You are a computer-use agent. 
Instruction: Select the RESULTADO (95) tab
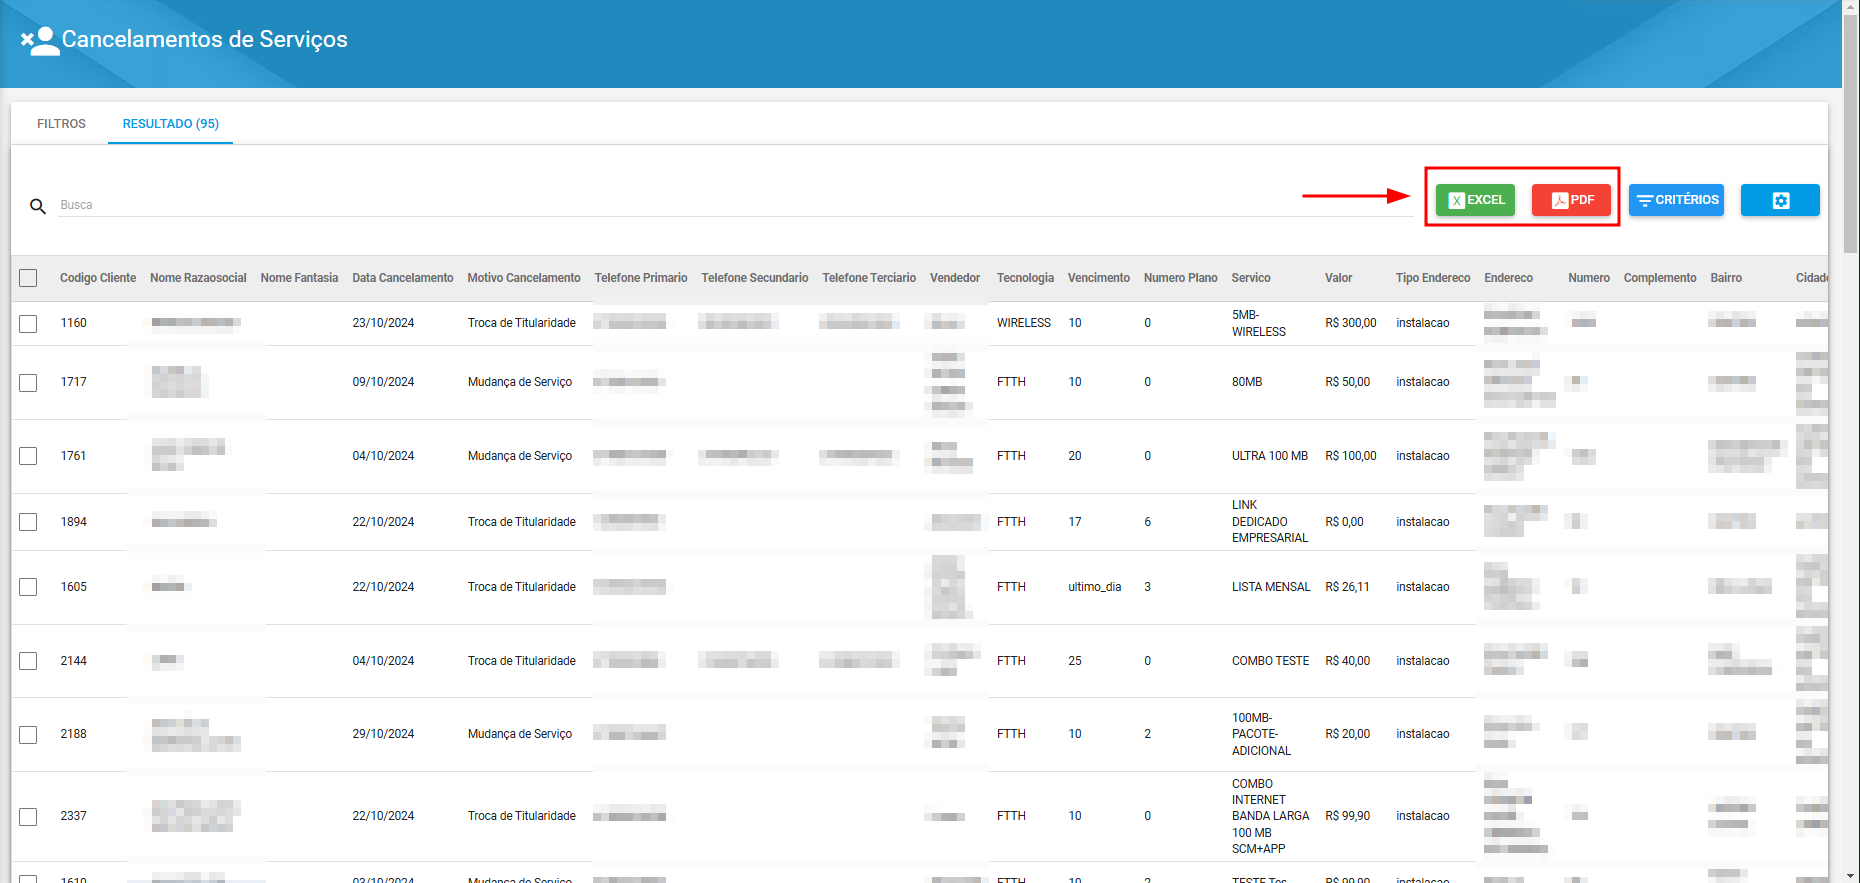click(x=170, y=124)
